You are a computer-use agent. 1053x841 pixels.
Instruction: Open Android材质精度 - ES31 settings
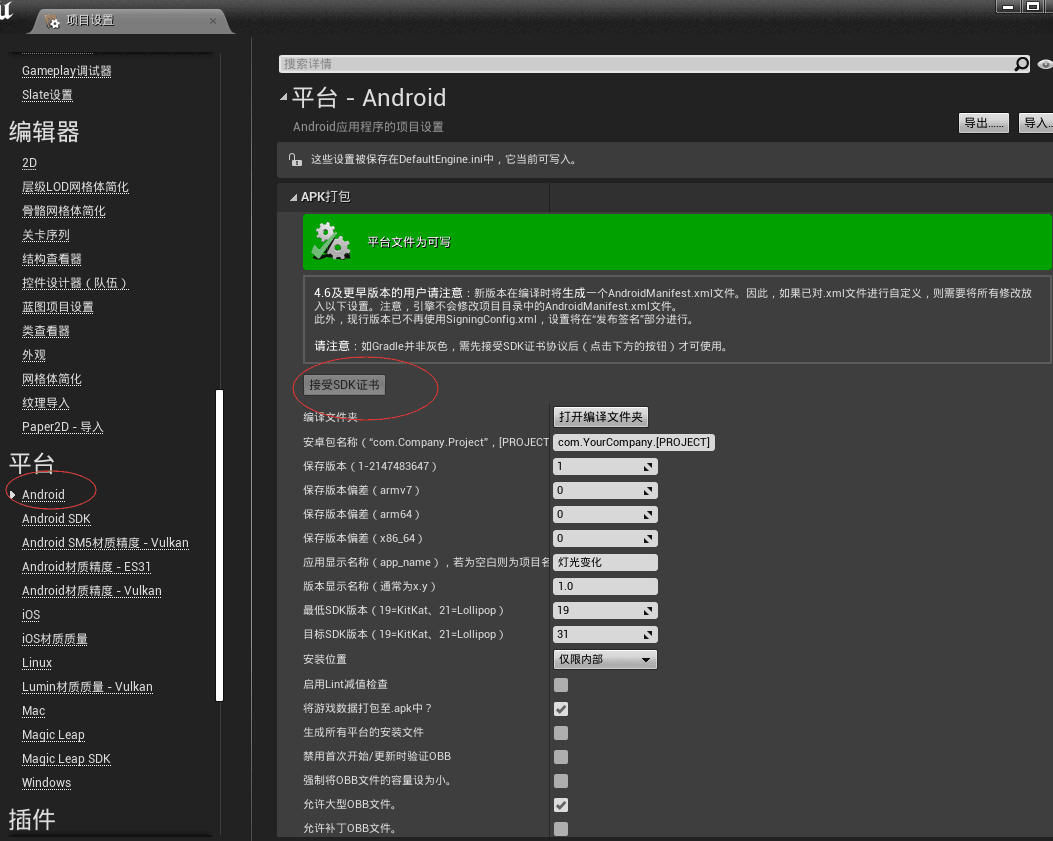pos(86,567)
